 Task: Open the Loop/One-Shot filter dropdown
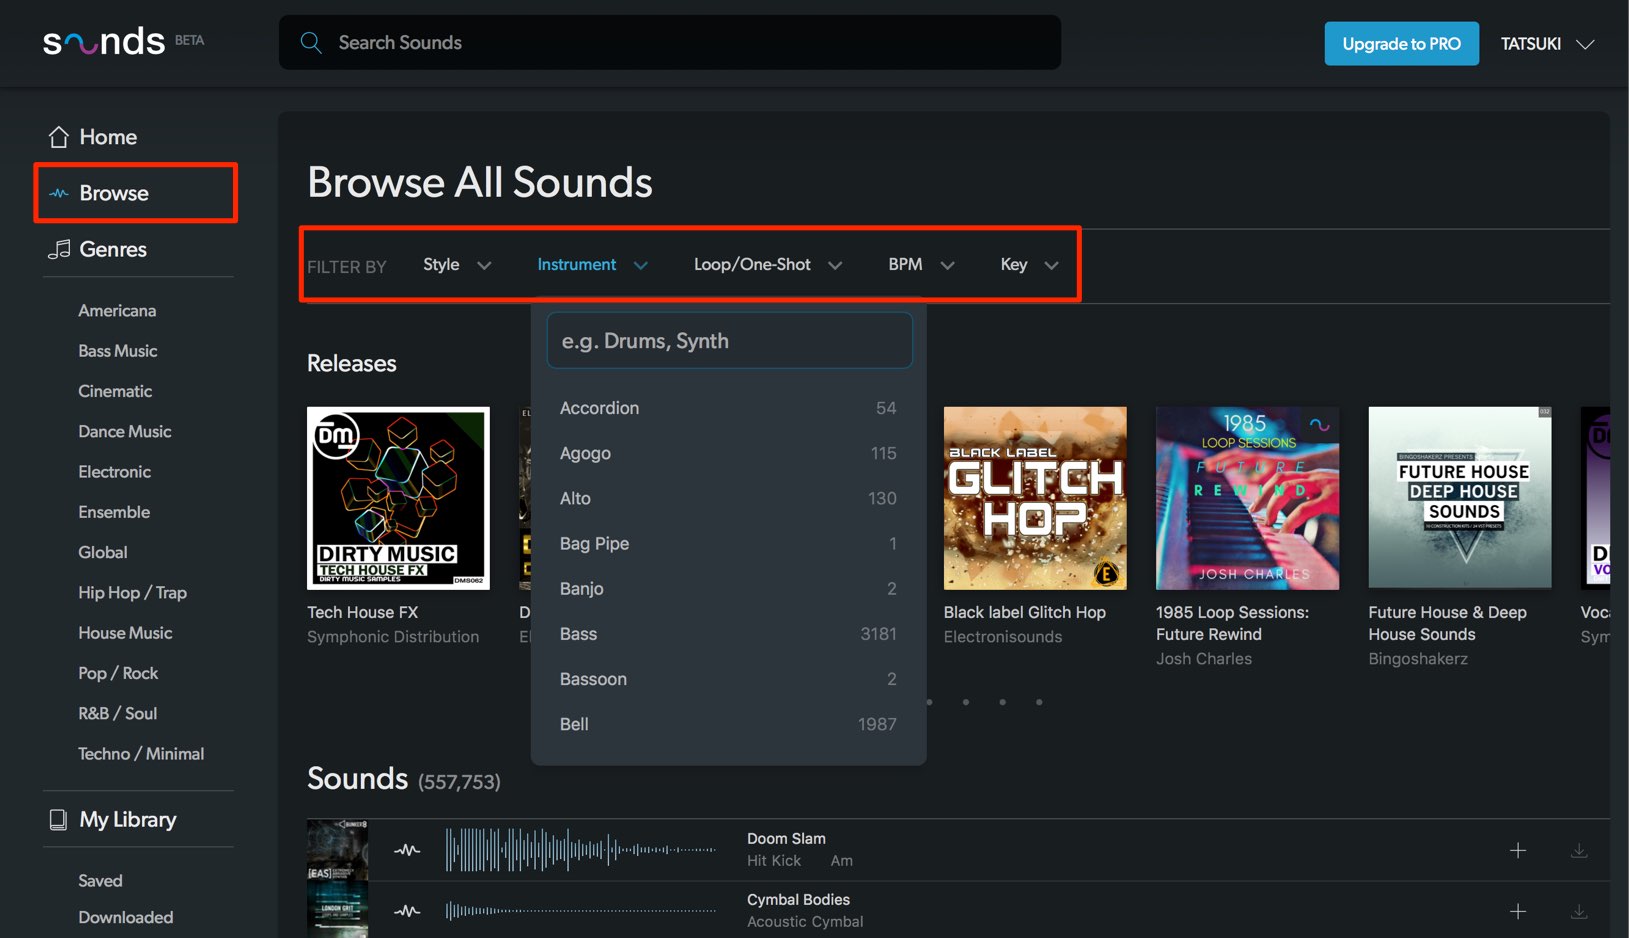pos(768,265)
